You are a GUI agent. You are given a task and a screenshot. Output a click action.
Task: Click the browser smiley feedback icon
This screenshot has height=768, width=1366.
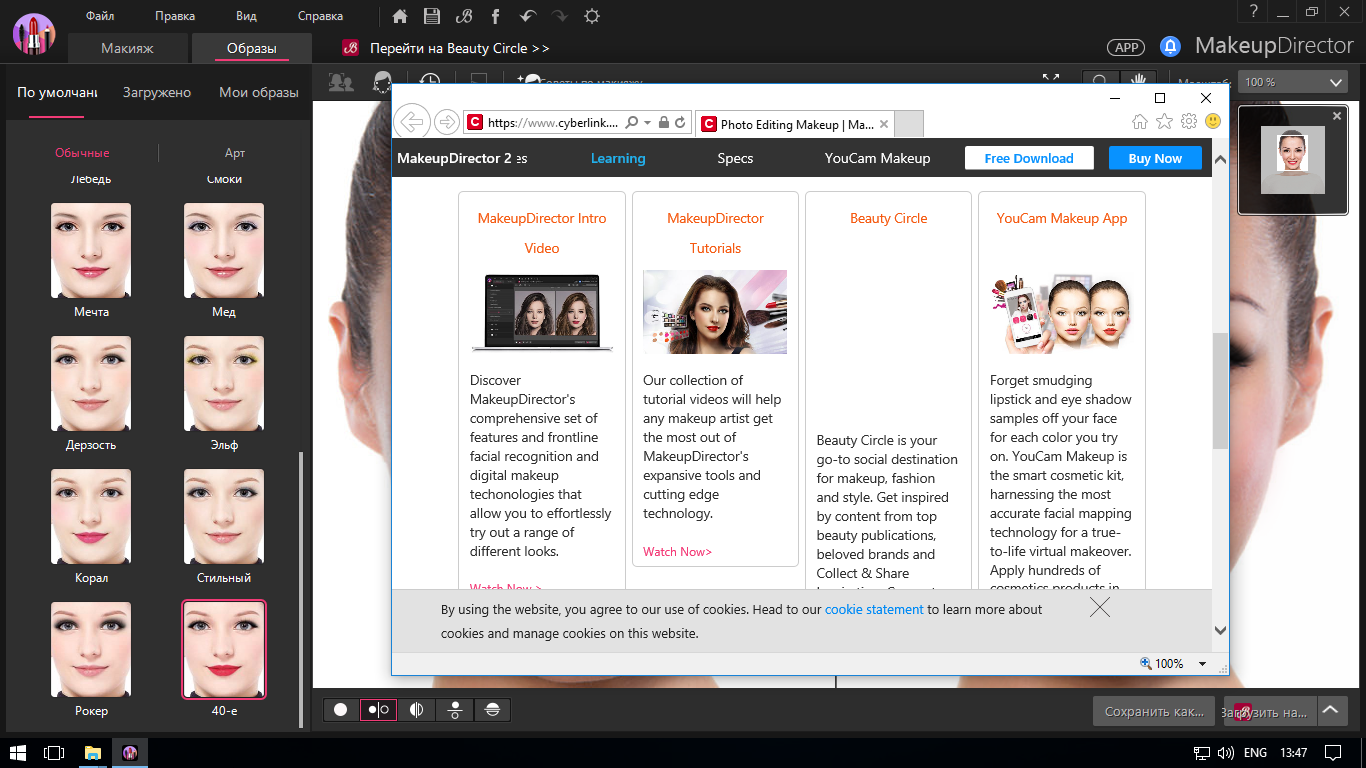[1213, 121]
